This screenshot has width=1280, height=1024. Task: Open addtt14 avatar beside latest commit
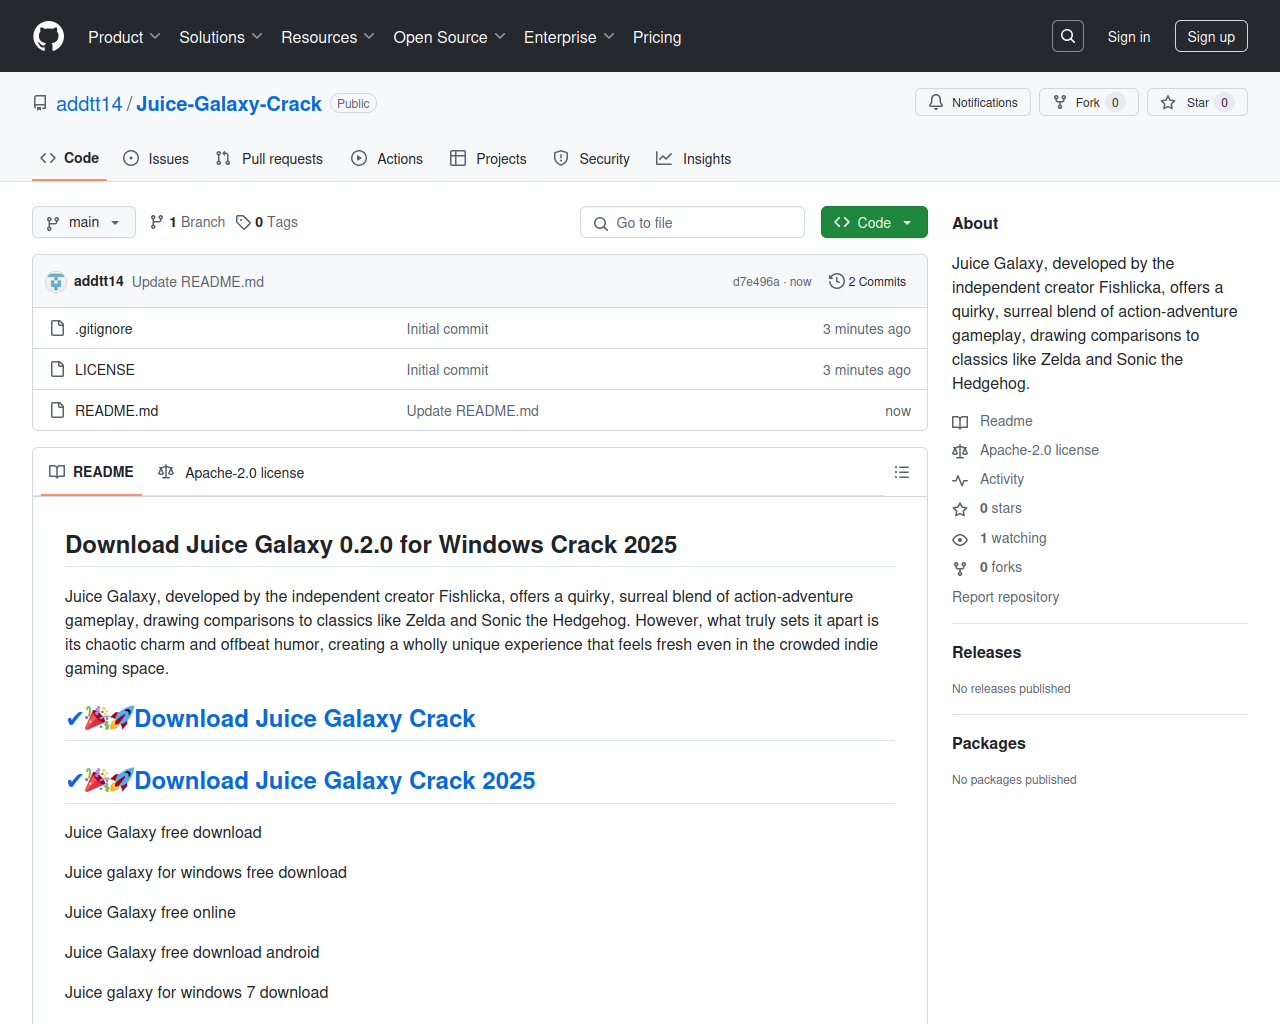click(56, 282)
